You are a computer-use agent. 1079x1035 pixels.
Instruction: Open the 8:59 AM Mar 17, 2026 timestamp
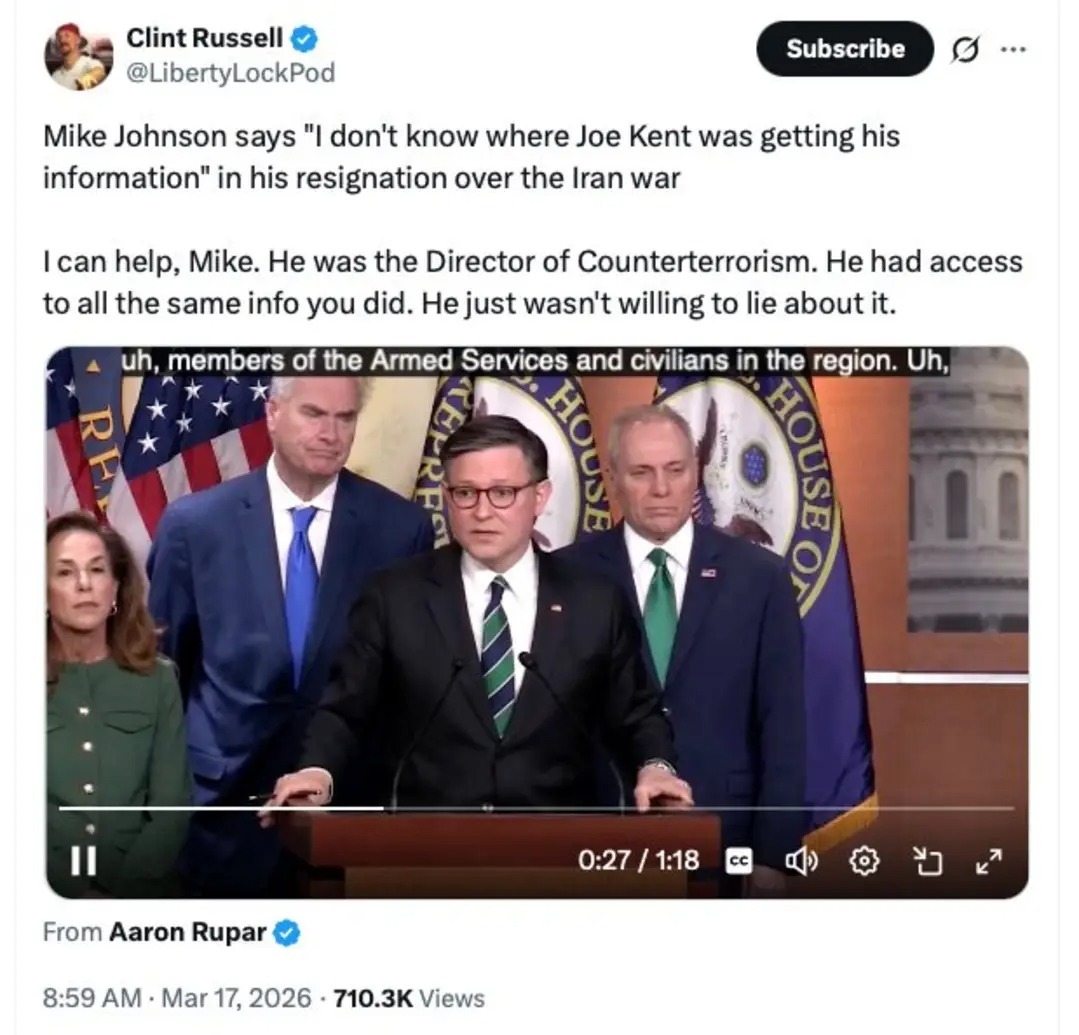pos(177,998)
